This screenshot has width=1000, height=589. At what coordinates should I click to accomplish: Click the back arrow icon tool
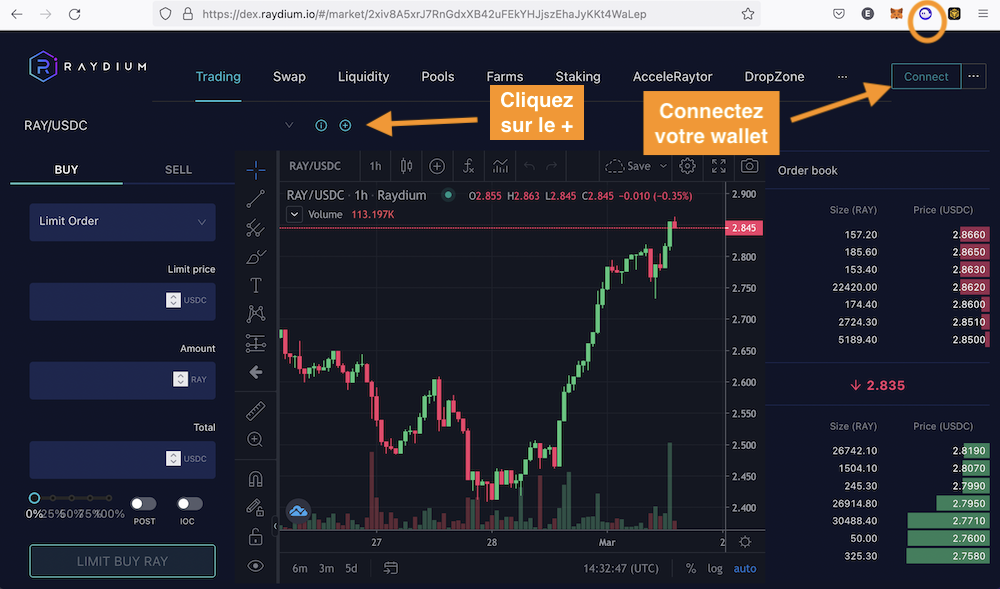[x=256, y=372]
